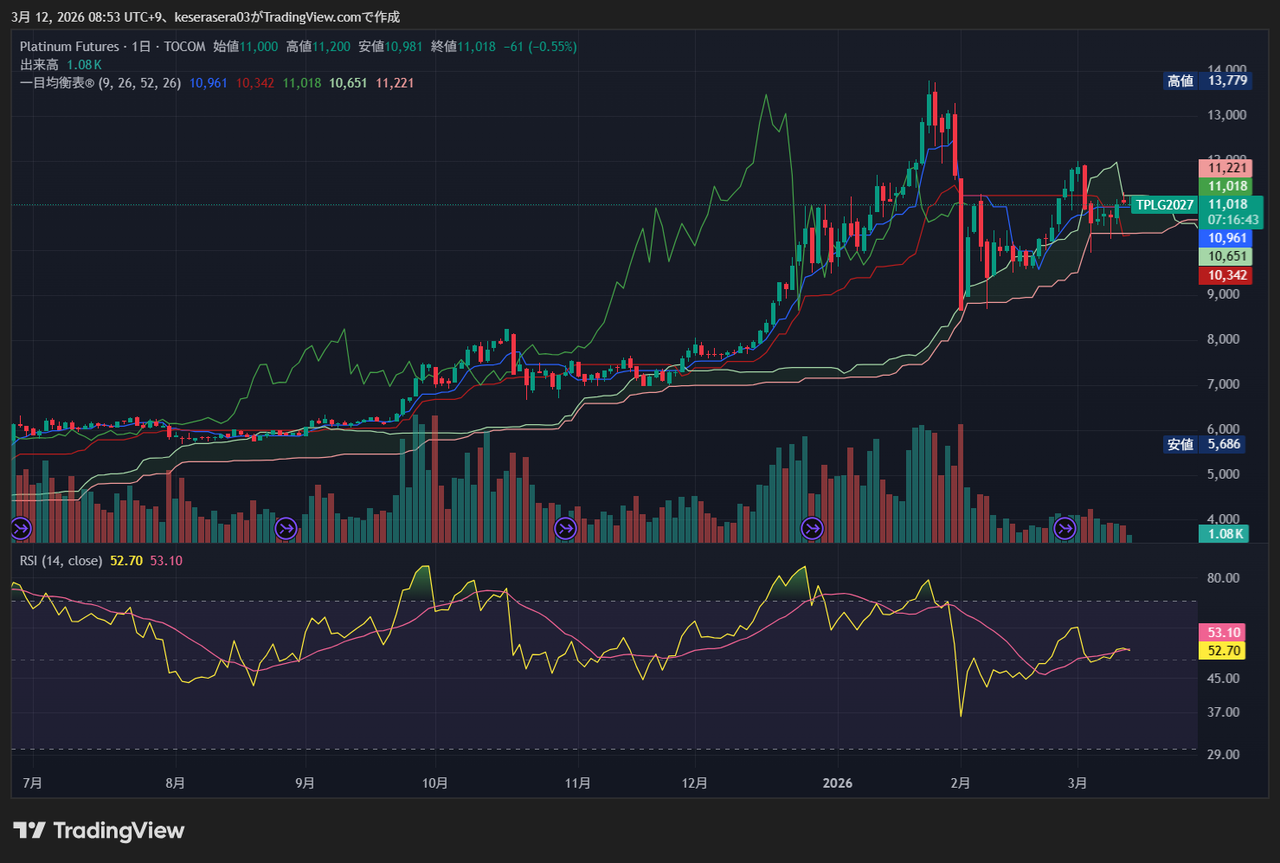The height and width of the screenshot is (863, 1280).
Task: Click the pink 53.10 value beside RSI label
Action: click(166, 560)
